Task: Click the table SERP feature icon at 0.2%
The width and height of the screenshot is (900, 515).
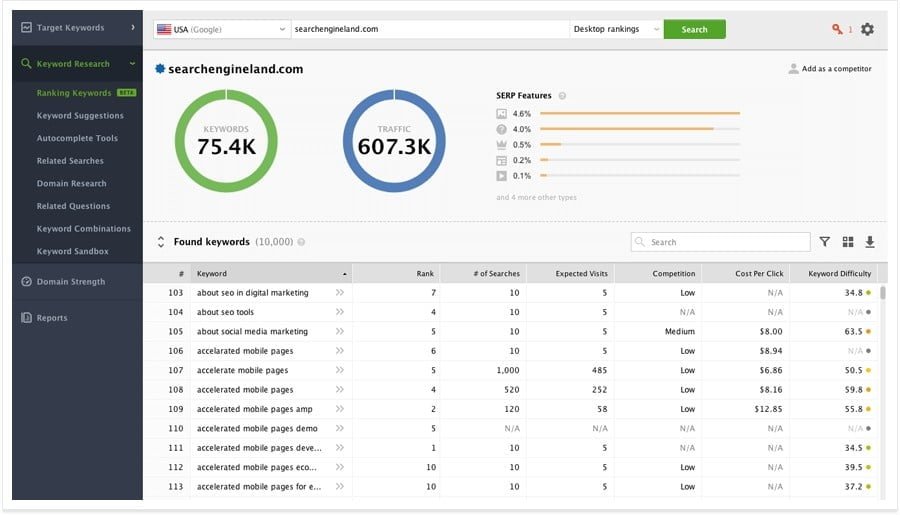Action: [502, 160]
